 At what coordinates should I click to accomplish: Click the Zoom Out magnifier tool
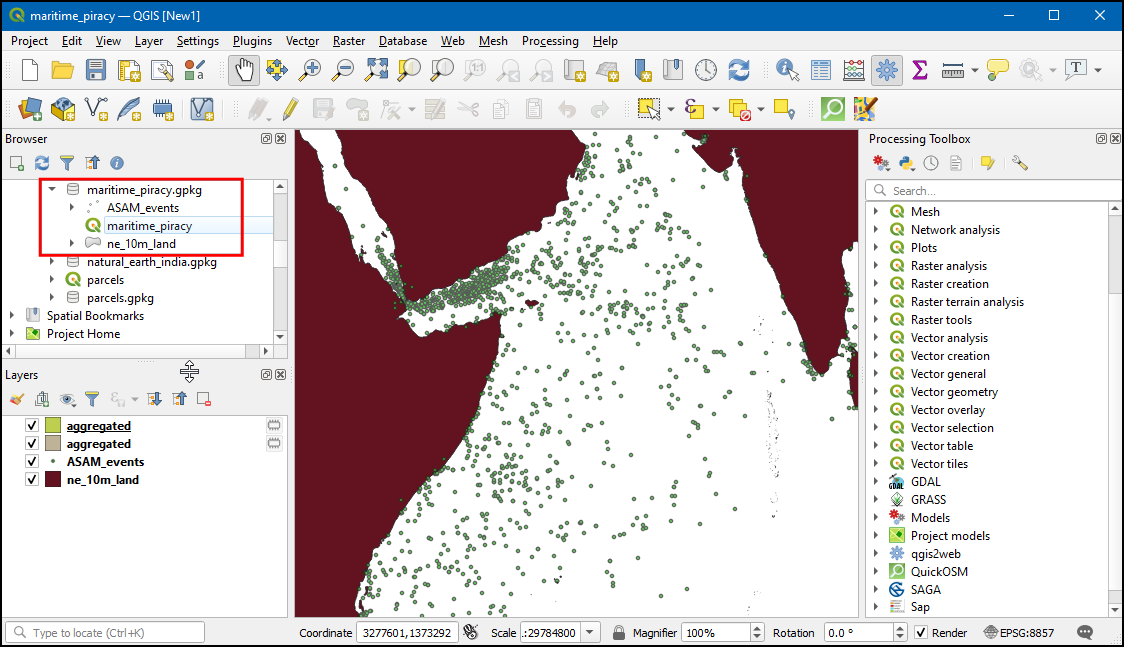(343, 70)
